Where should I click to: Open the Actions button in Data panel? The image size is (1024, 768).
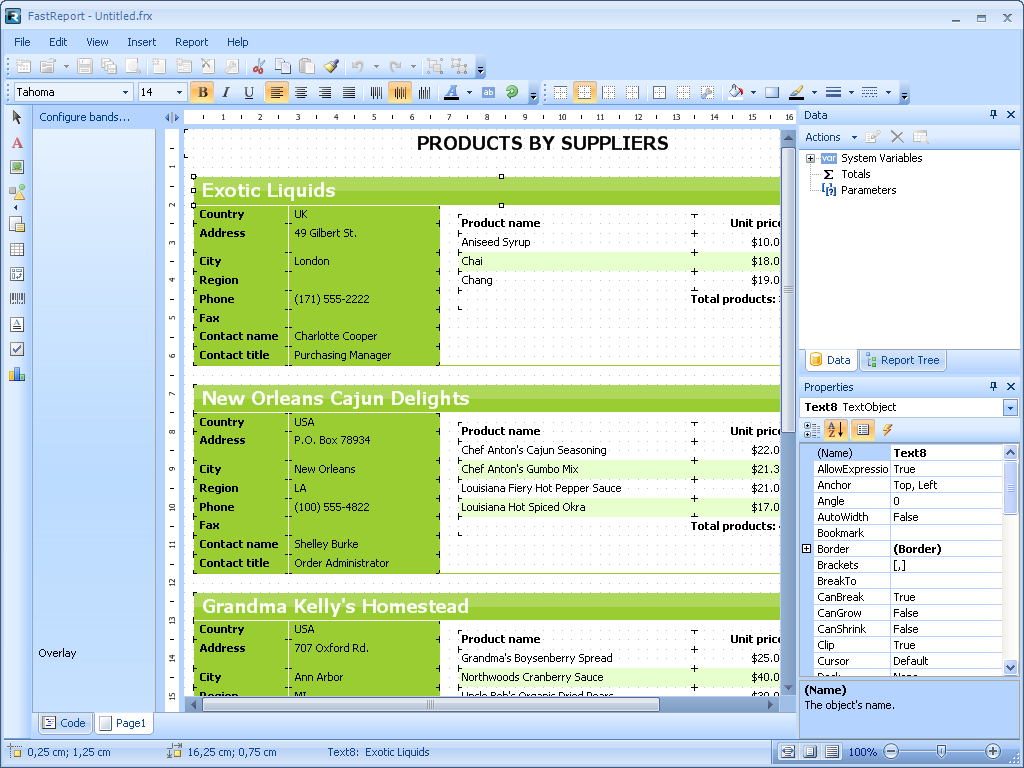(x=831, y=137)
